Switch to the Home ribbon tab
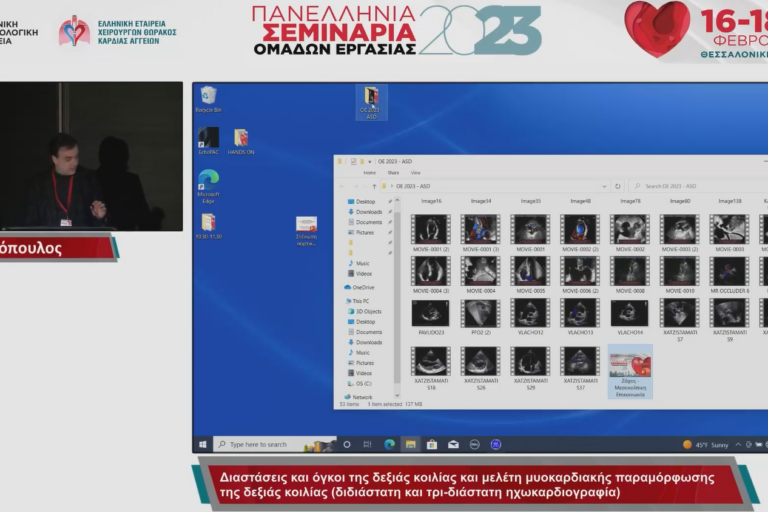Image resolution: width=768 pixels, height=512 pixels. coord(369,173)
